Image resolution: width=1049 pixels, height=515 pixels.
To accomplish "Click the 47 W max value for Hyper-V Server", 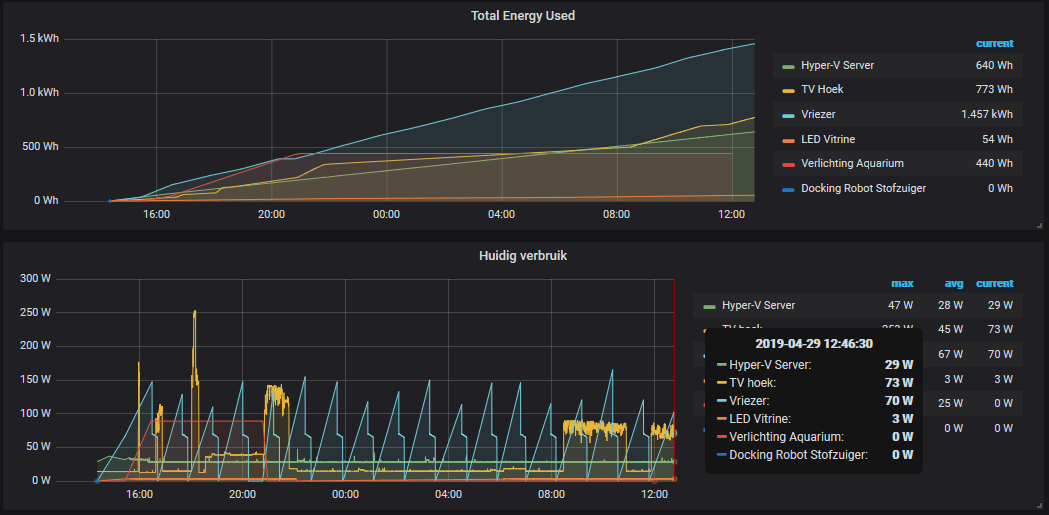I will pos(900,306).
